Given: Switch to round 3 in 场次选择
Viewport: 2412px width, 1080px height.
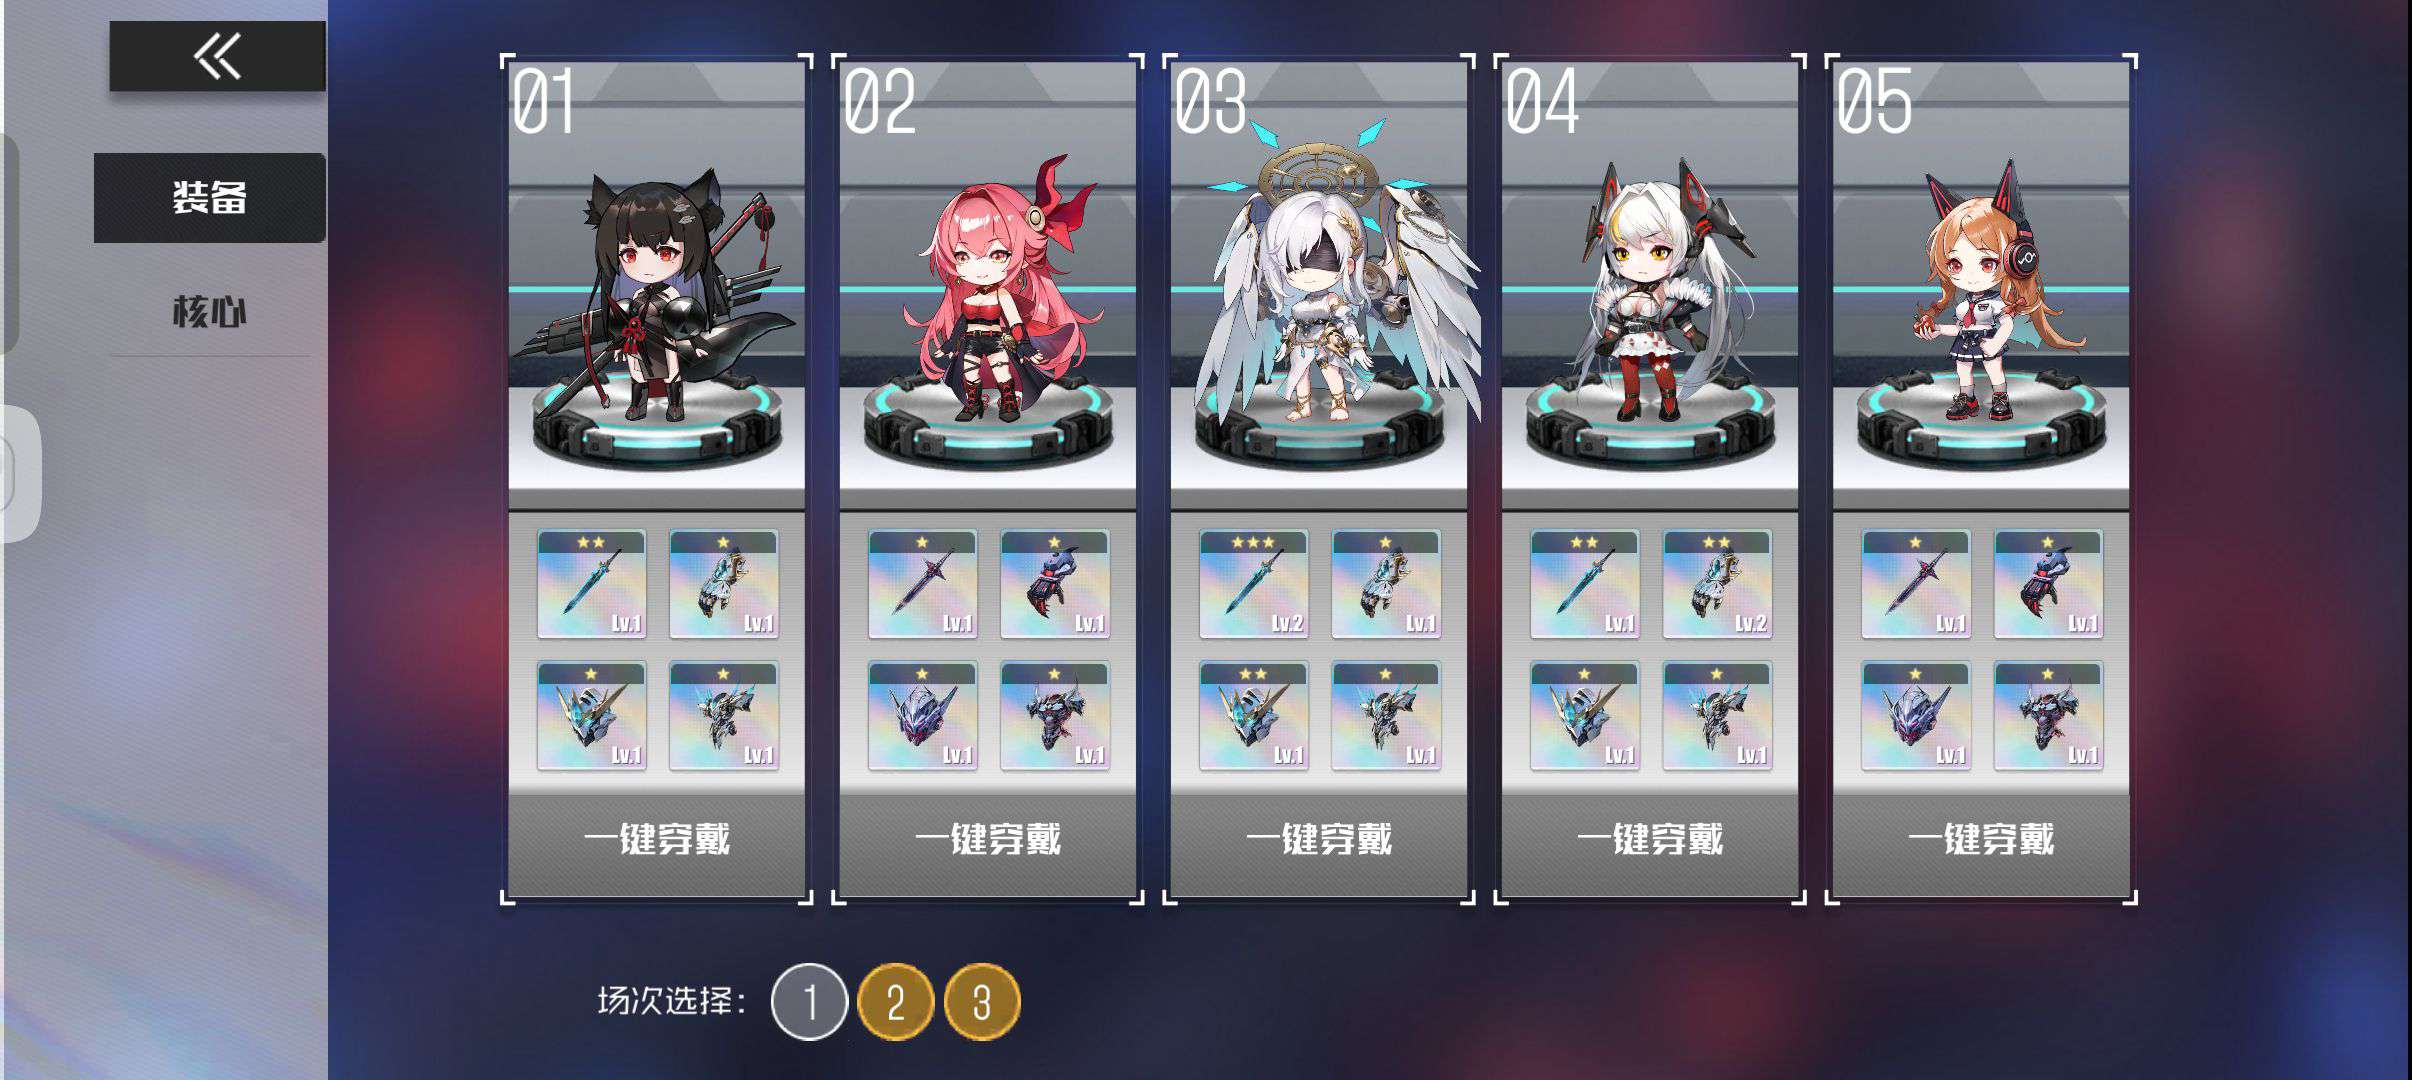Looking at the screenshot, I should (x=982, y=1001).
